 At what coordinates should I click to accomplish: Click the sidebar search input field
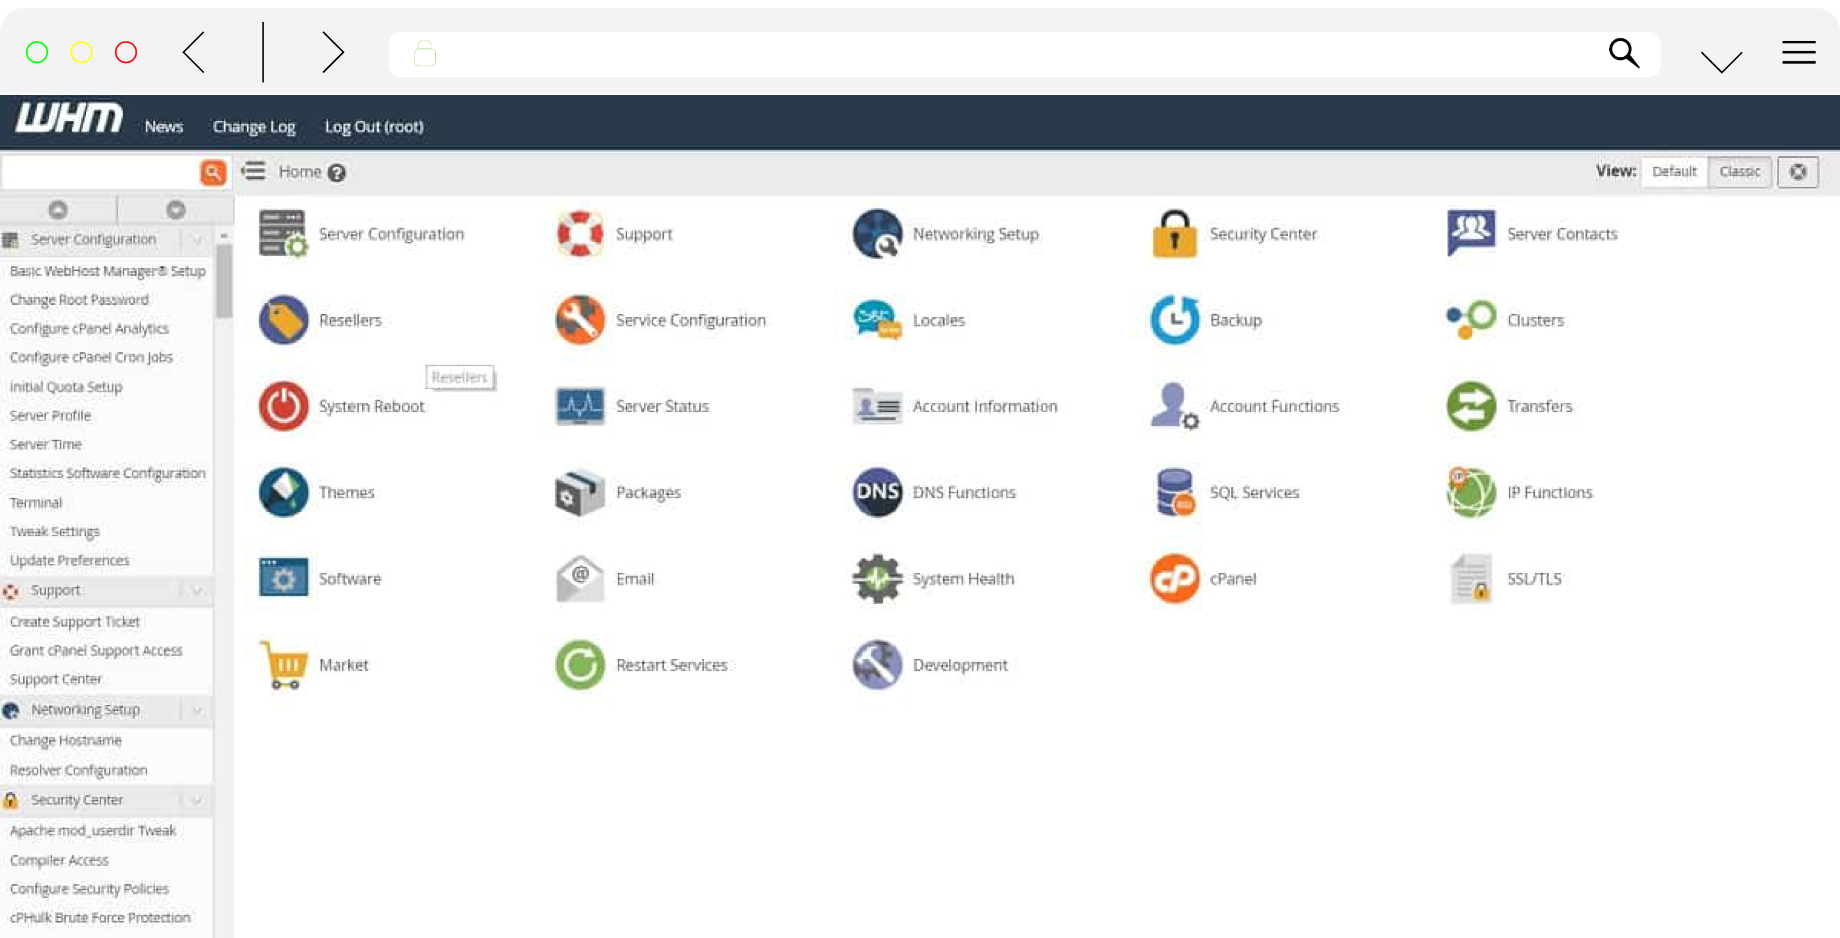101,172
